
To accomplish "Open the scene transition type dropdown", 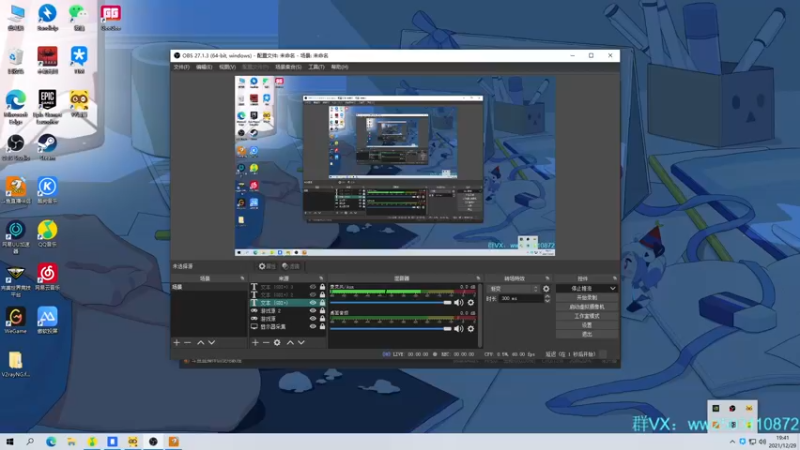I will [513, 288].
